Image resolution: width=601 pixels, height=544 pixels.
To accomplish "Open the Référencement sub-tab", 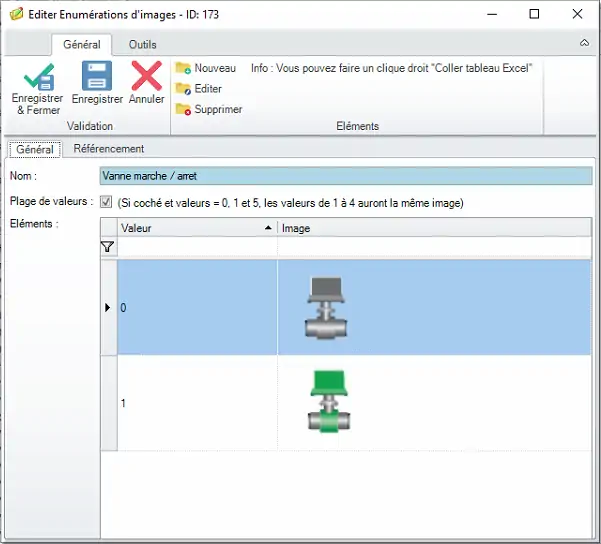I will [x=109, y=149].
